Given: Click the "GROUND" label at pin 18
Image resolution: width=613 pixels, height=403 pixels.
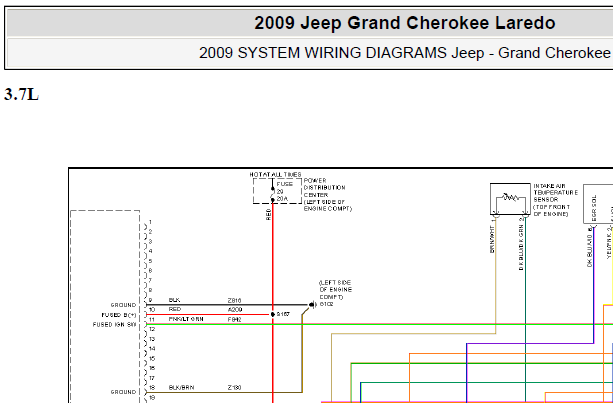Looking at the screenshot, I should coord(124,392).
